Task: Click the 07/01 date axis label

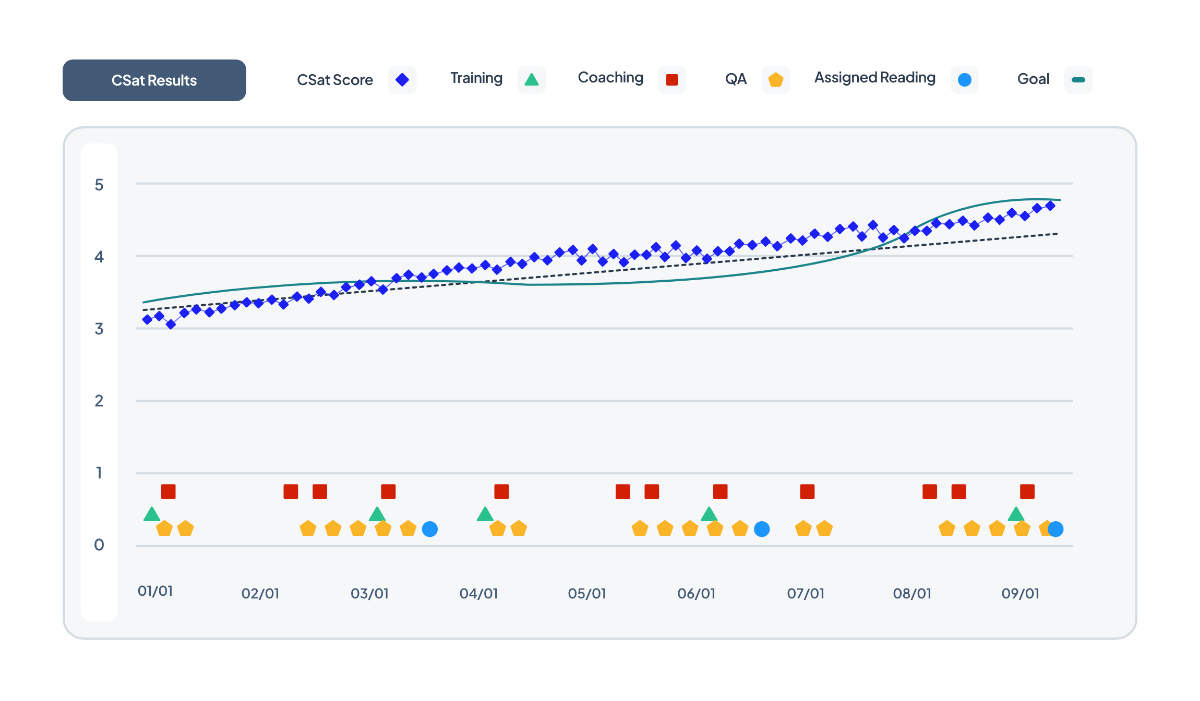Action: (x=805, y=594)
